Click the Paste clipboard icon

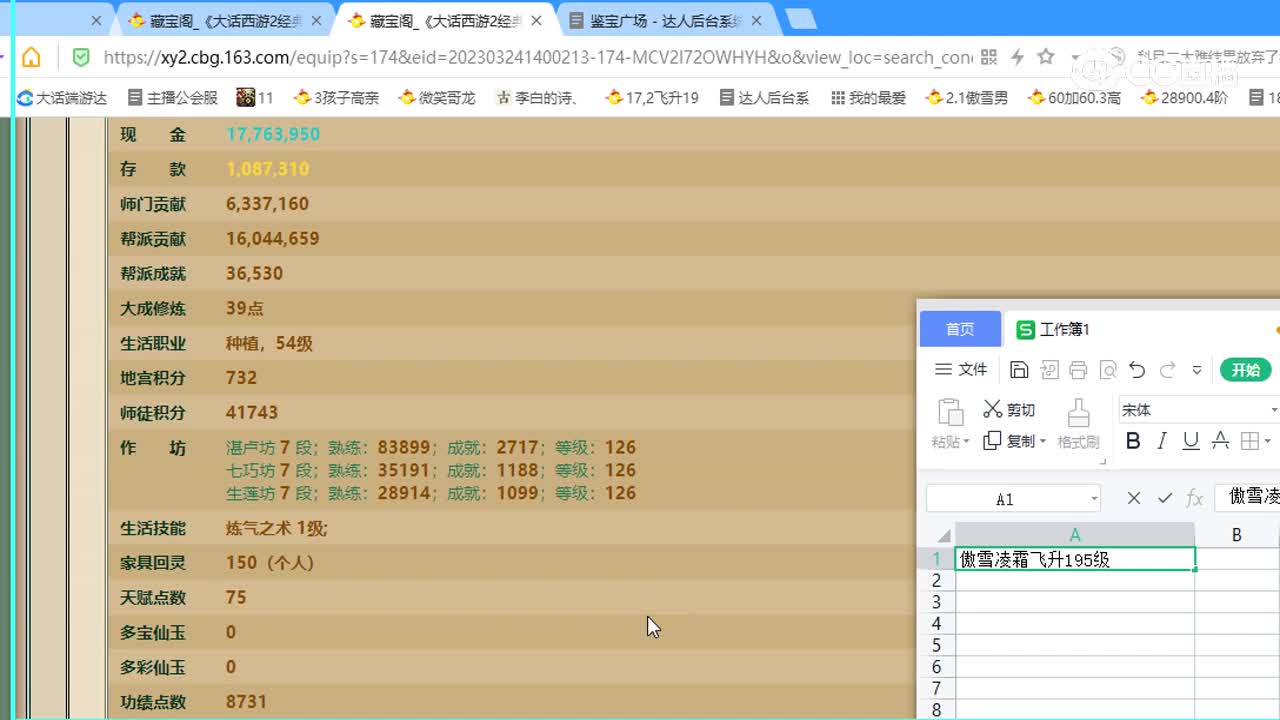[x=949, y=412]
